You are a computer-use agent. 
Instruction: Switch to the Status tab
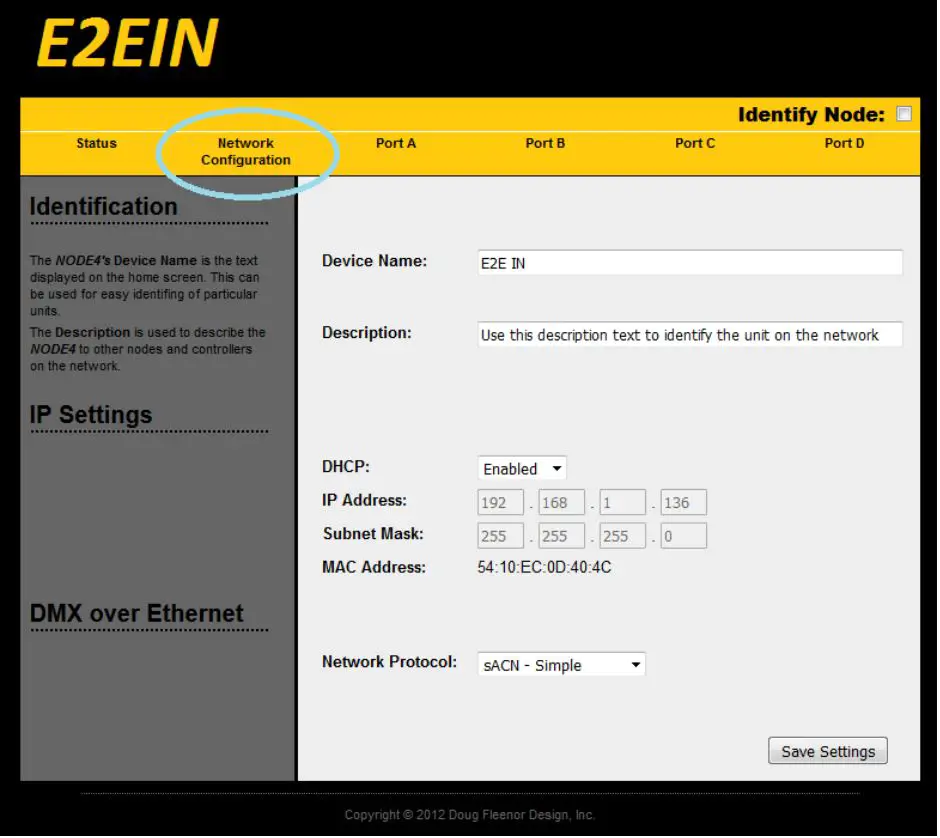tap(95, 143)
